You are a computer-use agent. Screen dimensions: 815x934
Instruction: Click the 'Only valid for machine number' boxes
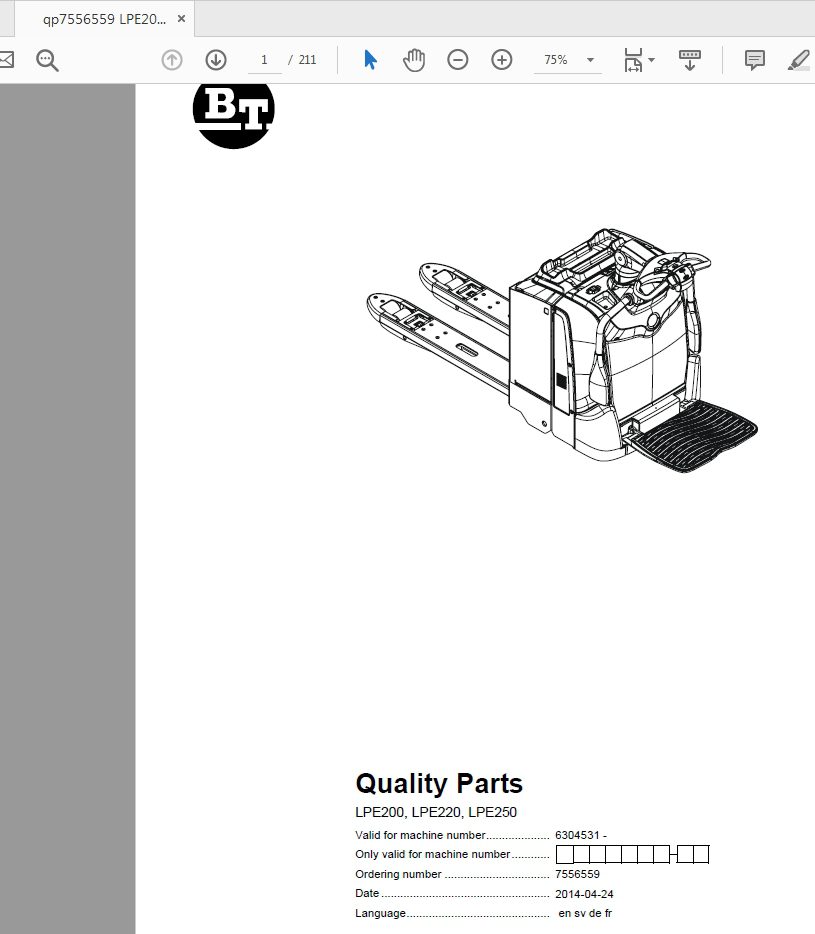coord(632,854)
